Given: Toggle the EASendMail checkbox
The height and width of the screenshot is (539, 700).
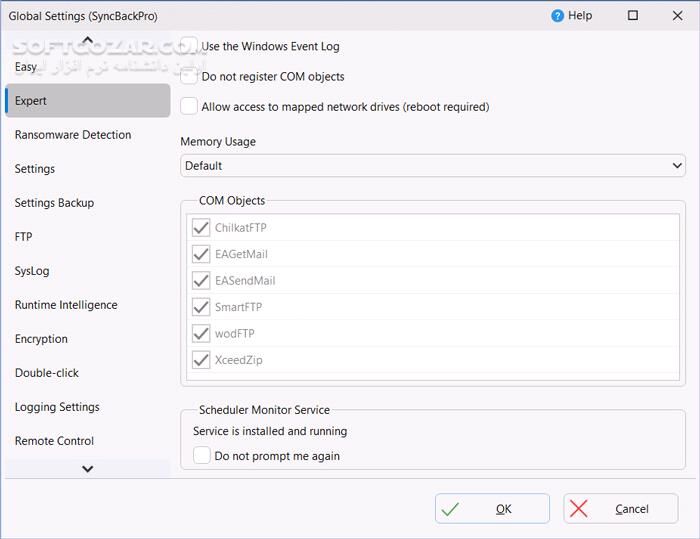Looking at the screenshot, I should pyautogui.click(x=201, y=280).
